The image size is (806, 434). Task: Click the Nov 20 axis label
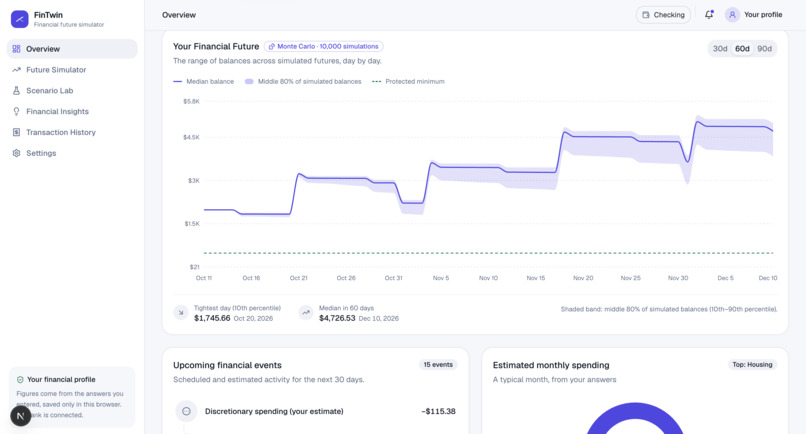[x=583, y=278]
